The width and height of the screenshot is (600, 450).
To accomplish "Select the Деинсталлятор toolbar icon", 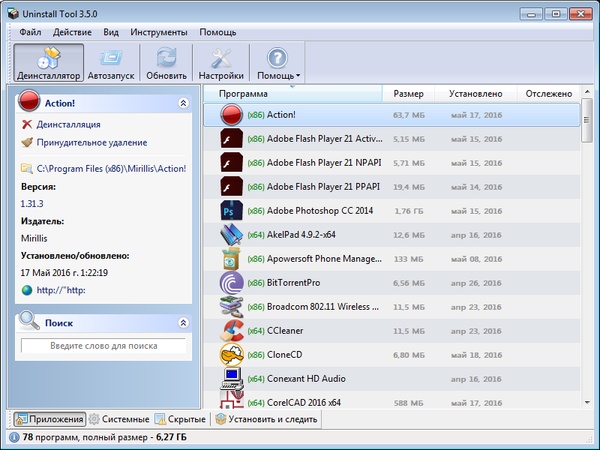I will pyautogui.click(x=47, y=61).
